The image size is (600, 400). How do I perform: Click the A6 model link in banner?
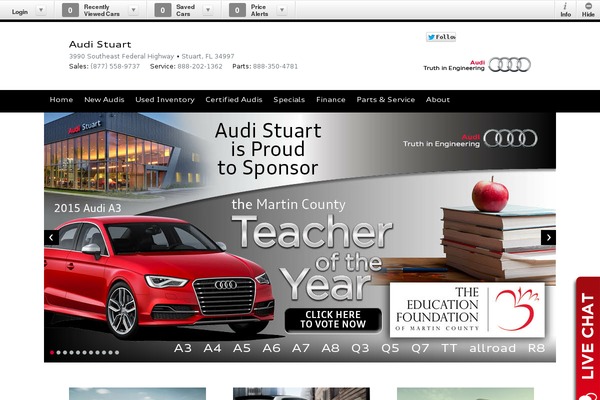click(x=271, y=348)
